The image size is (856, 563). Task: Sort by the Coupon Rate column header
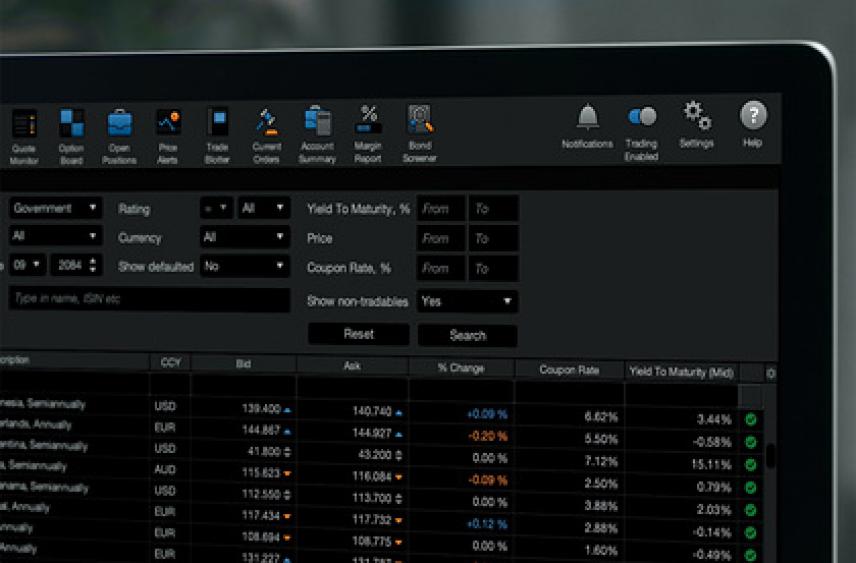(x=569, y=370)
